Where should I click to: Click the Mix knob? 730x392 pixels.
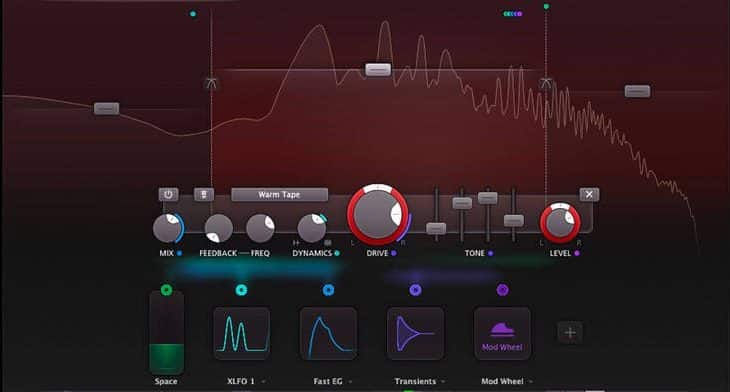point(168,229)
